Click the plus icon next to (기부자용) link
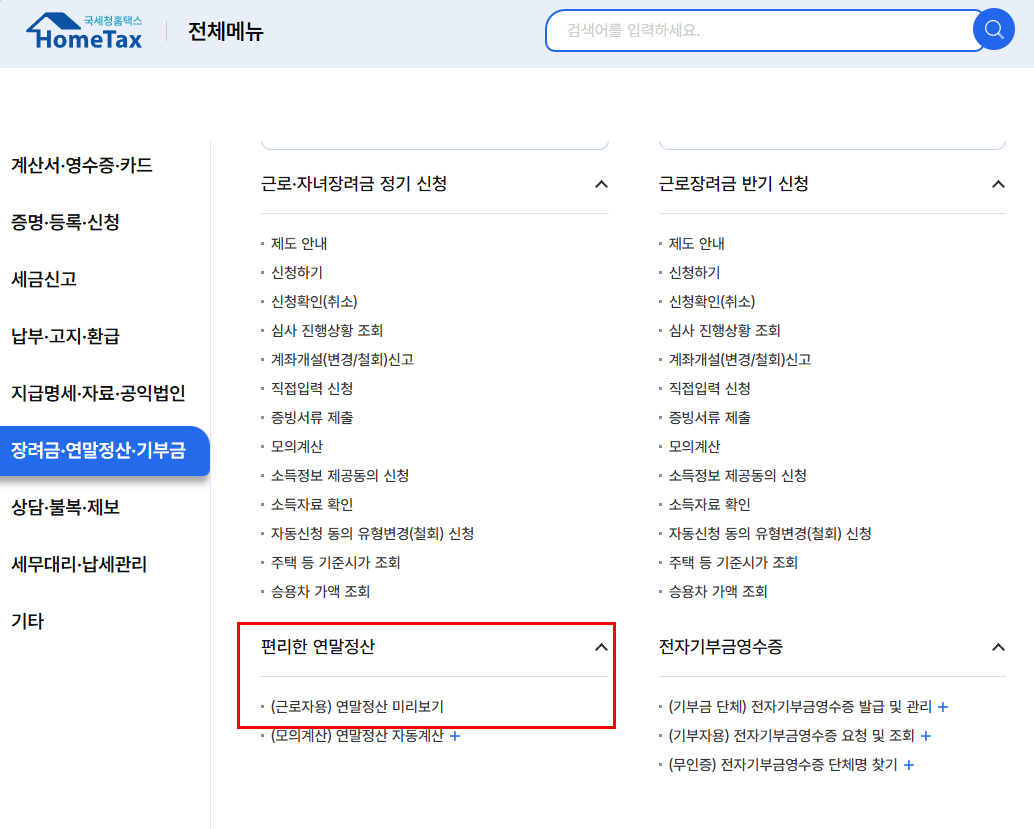 point(925,735)
